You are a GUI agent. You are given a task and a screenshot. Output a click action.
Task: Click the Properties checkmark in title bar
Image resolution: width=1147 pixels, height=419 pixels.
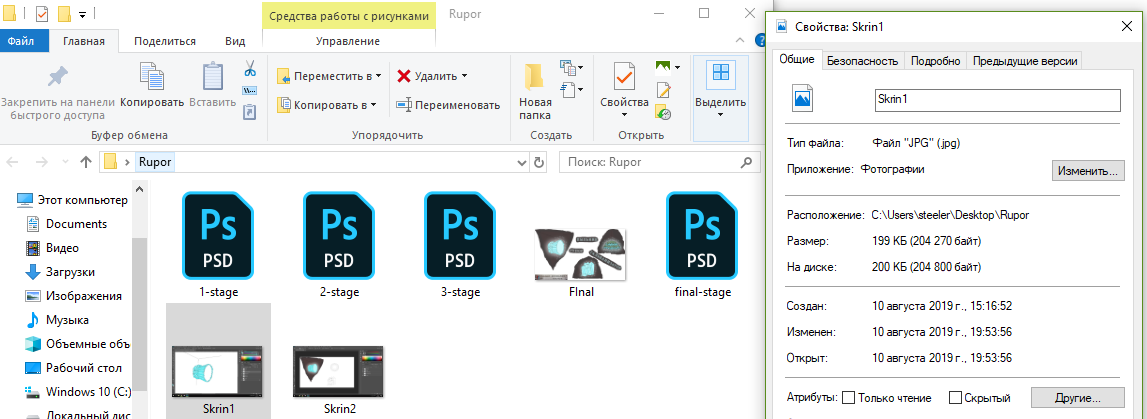point(41,14)
